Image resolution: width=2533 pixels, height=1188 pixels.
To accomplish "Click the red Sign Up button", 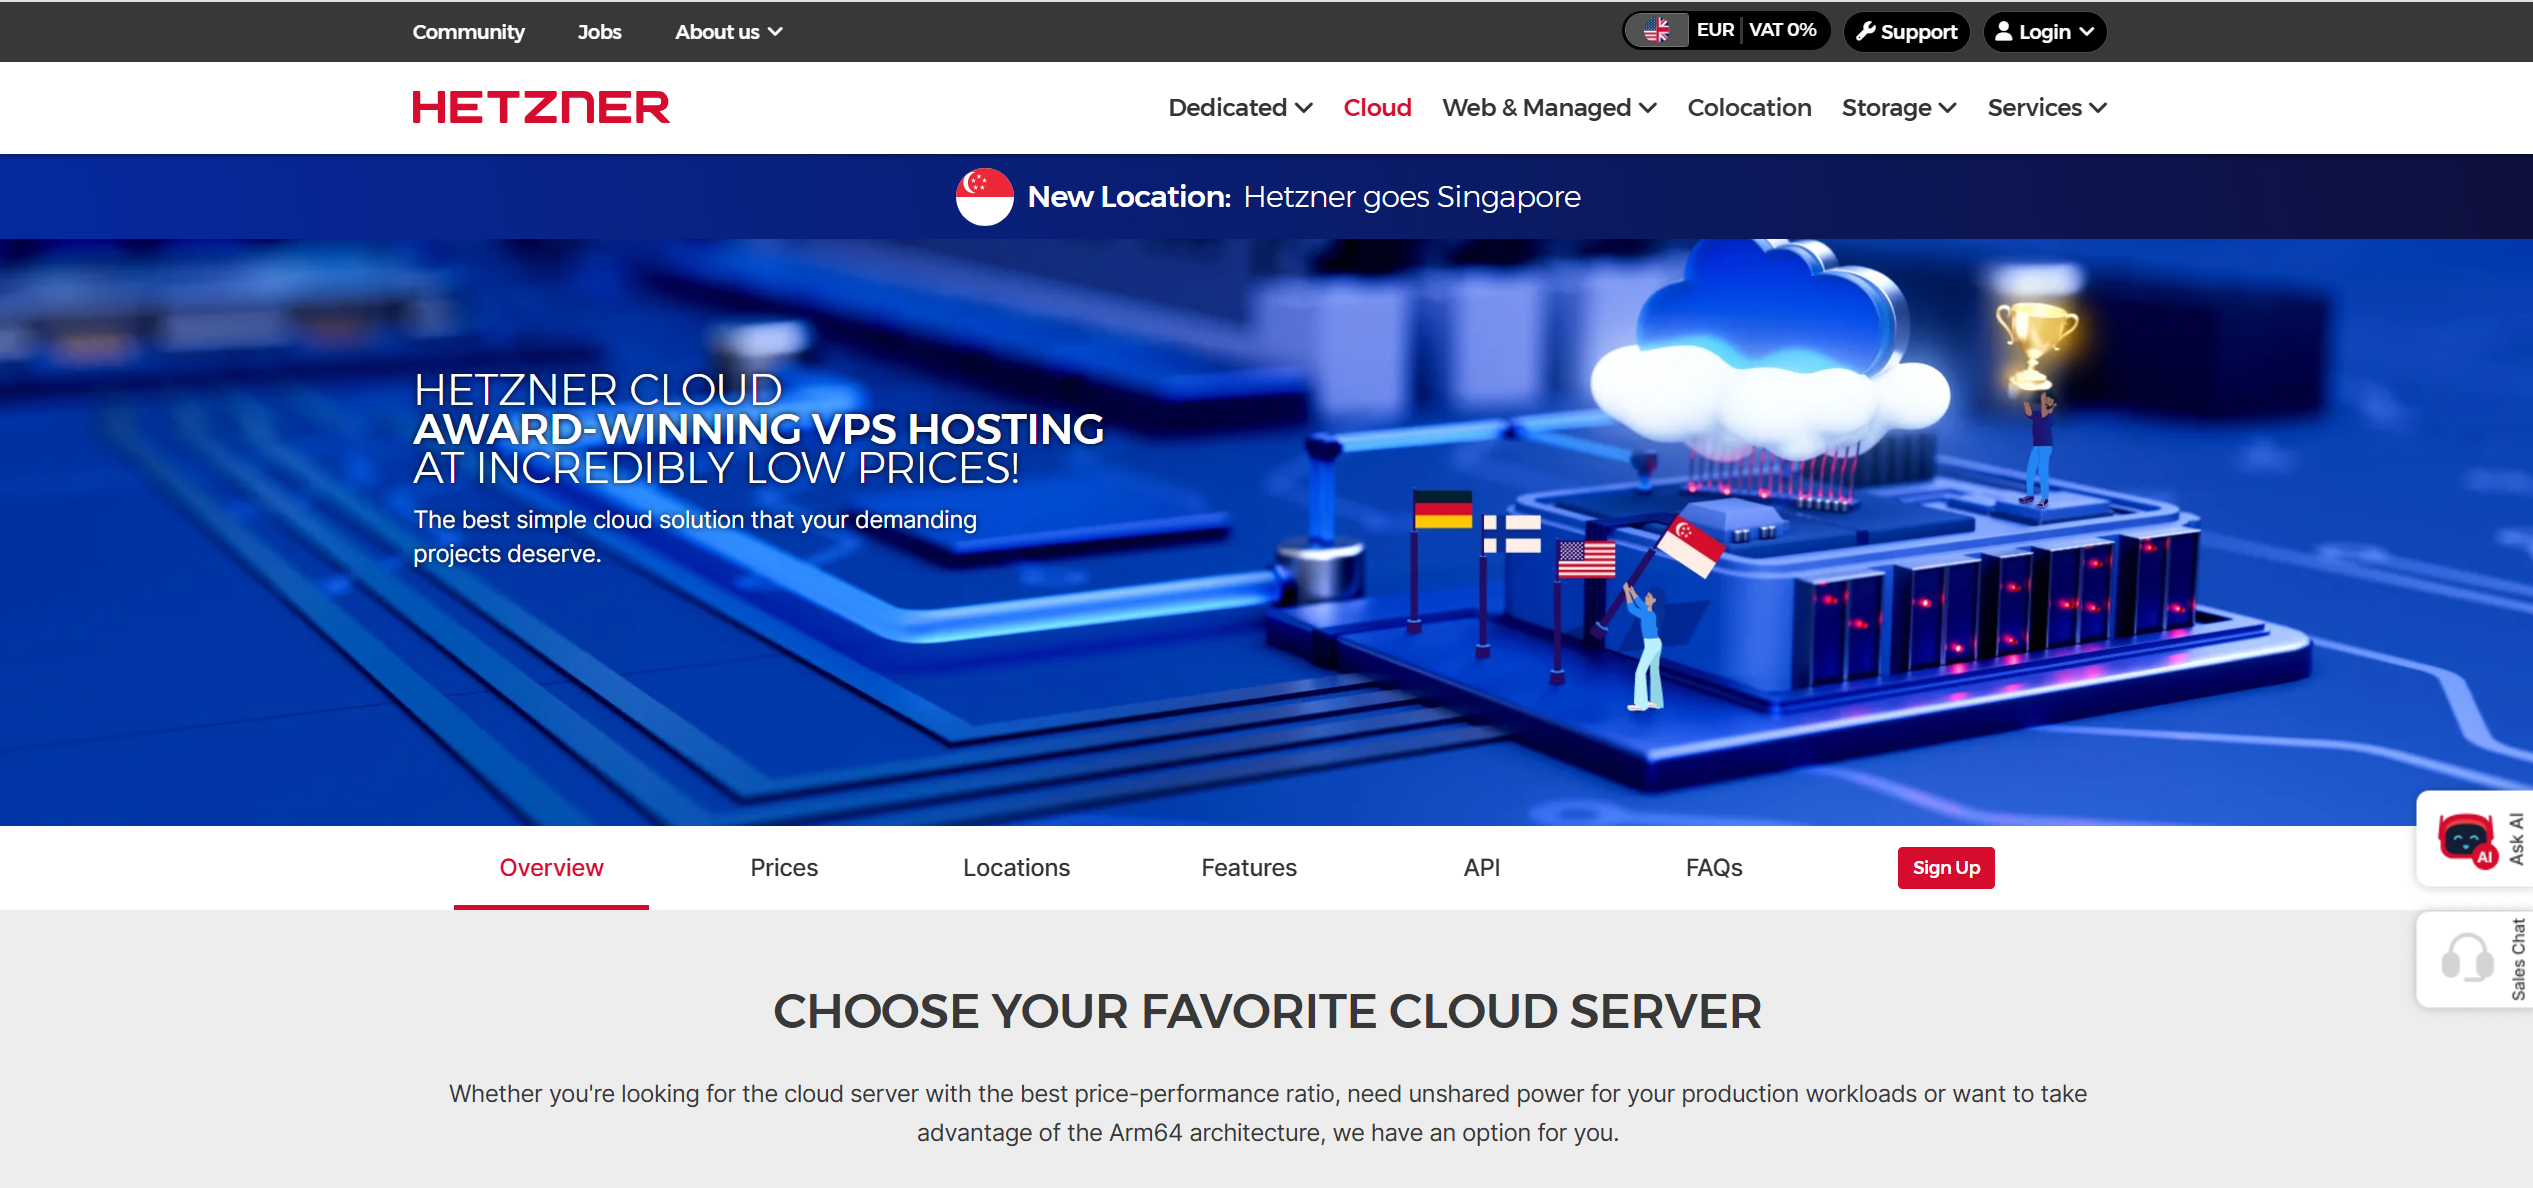I will click(1946, 867).
